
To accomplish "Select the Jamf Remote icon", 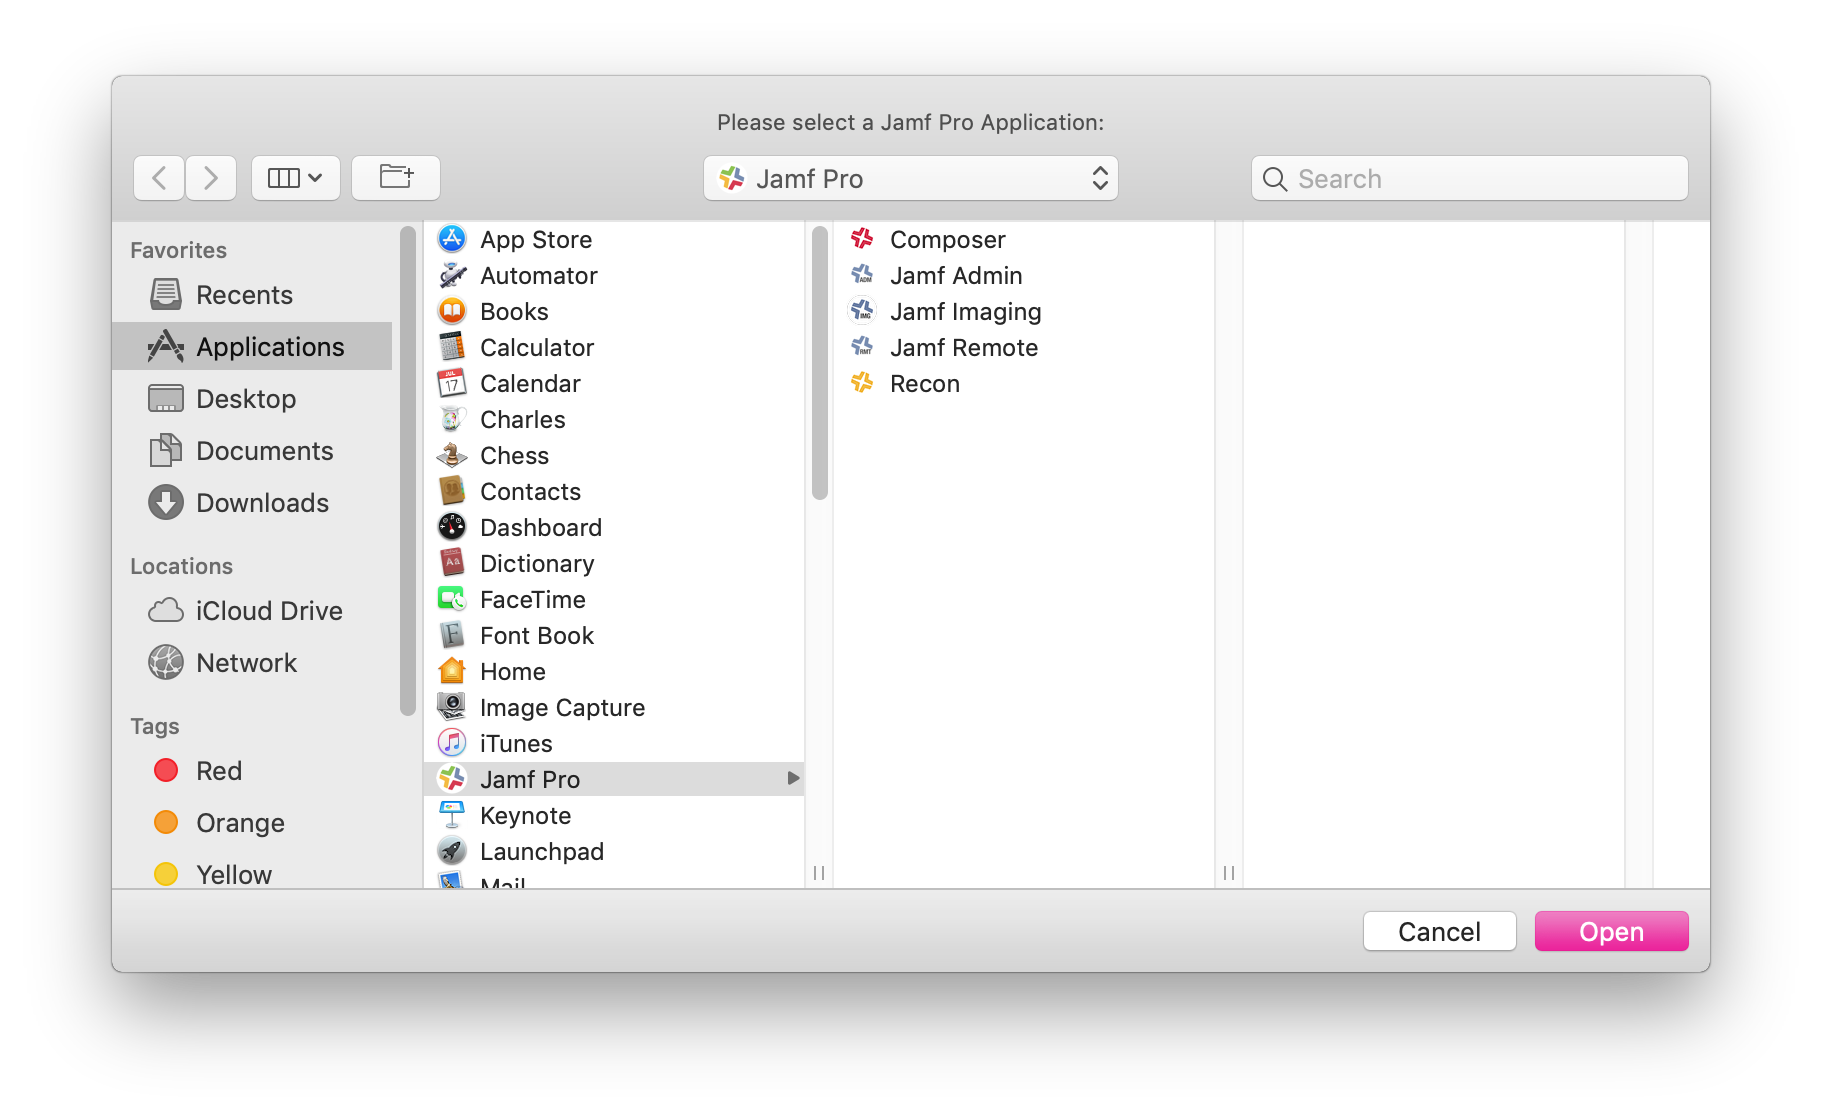I will [862, 347].
